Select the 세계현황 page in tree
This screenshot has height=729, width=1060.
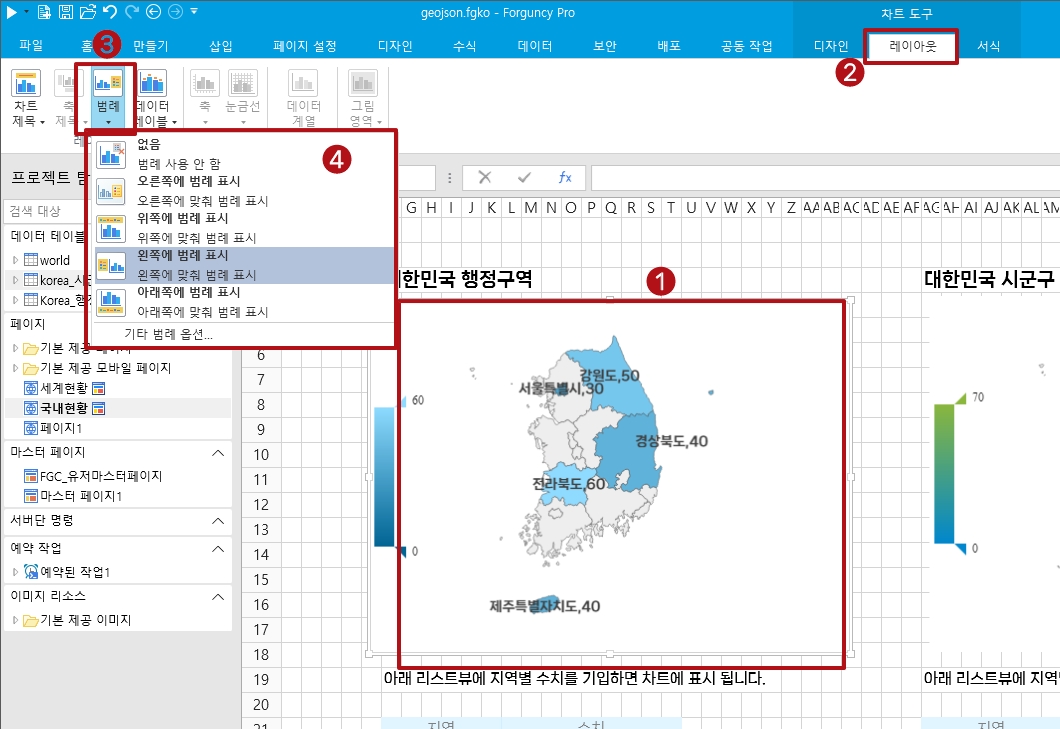64,388
